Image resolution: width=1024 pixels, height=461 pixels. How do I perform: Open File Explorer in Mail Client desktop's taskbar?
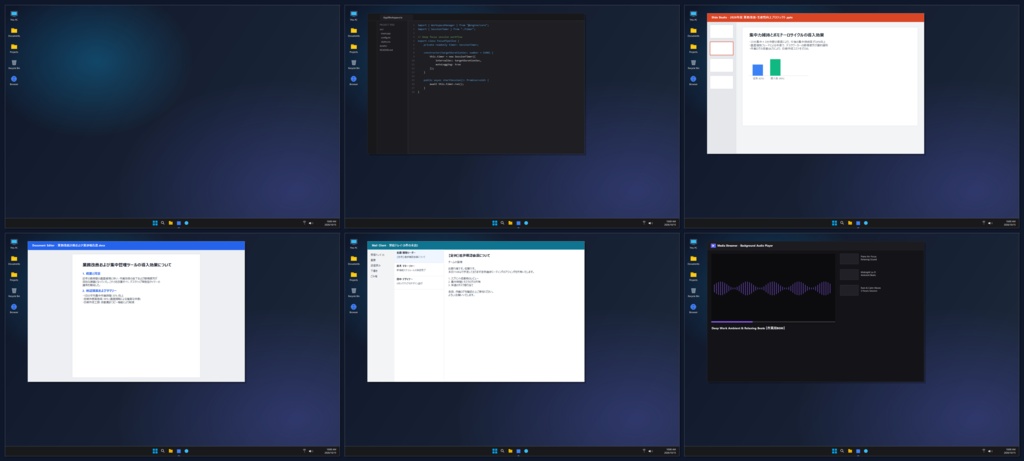coord(510,451)
